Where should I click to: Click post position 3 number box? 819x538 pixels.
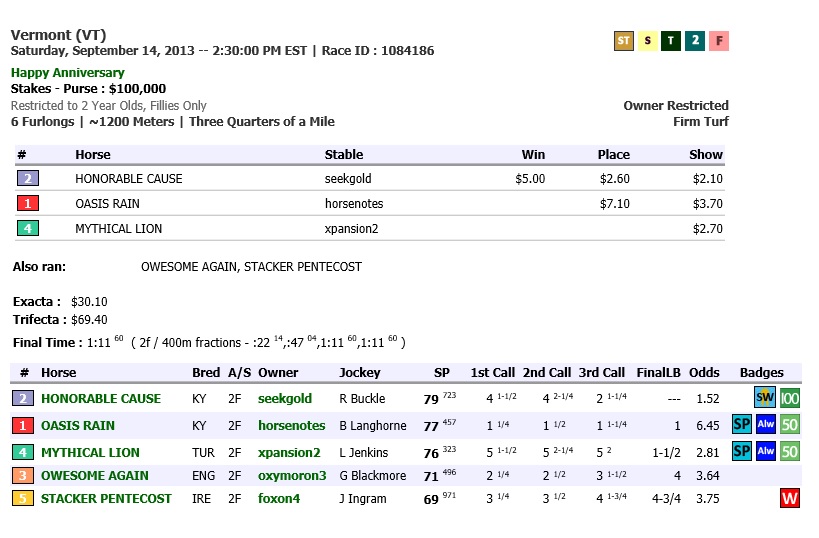coord(24,476)
